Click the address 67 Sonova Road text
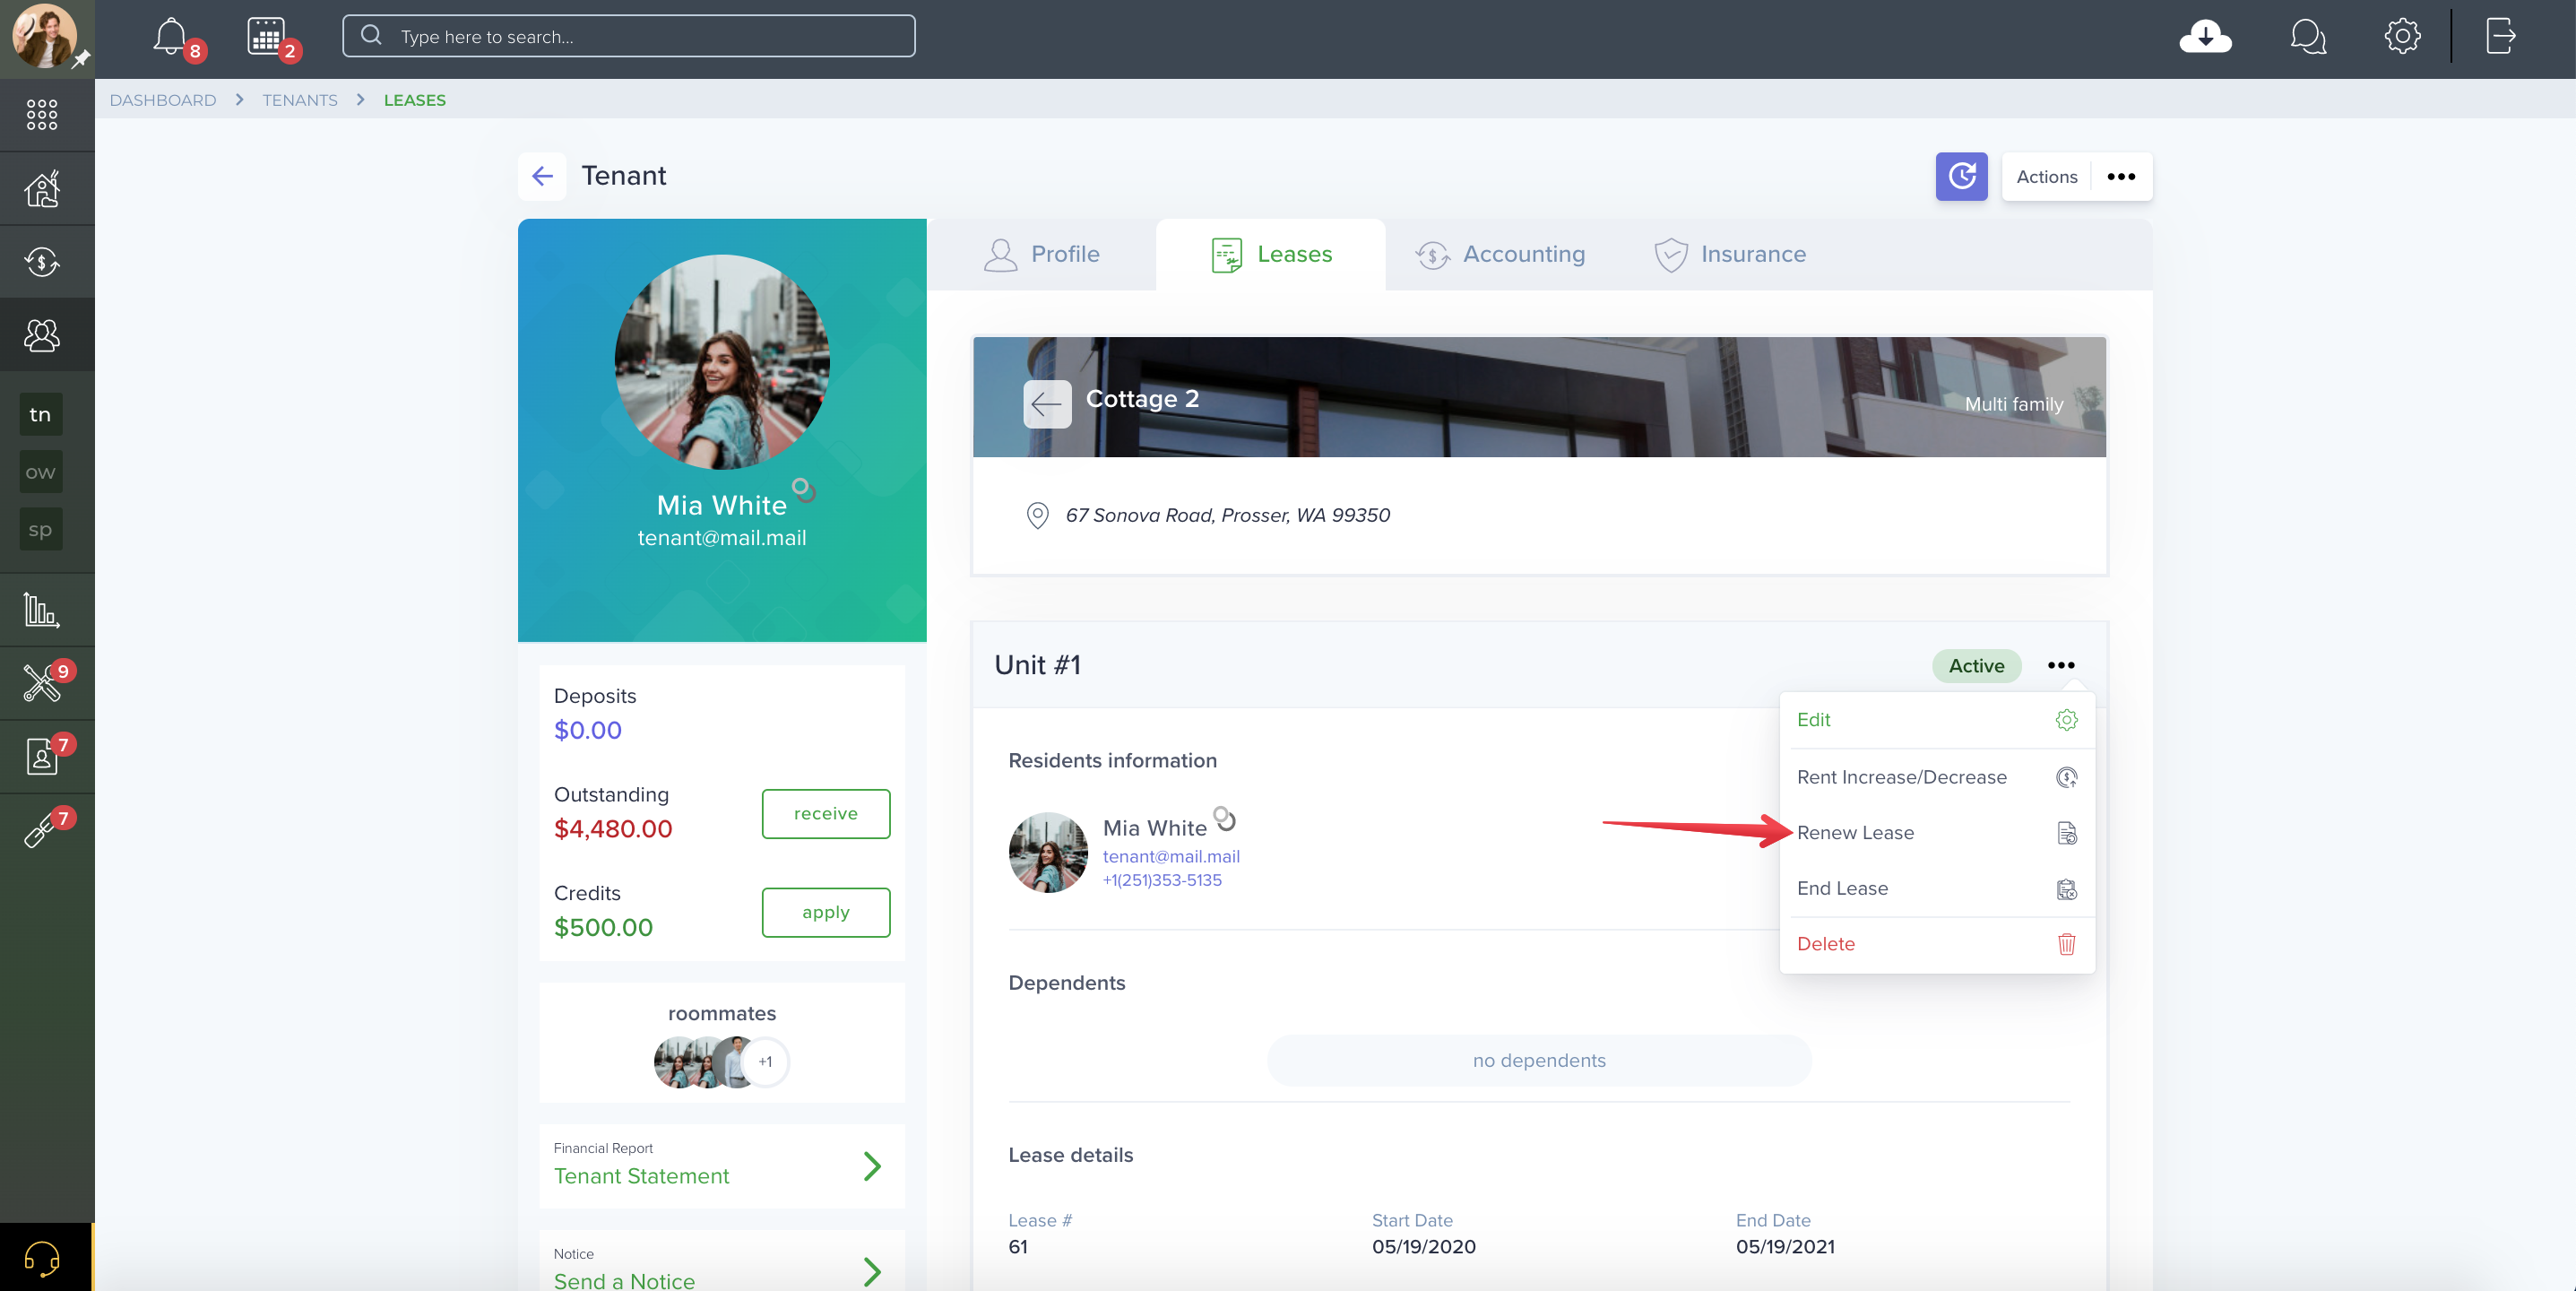This screenshot has width=2576, height=1291. pyautogui.click(x=1227, y=516)
